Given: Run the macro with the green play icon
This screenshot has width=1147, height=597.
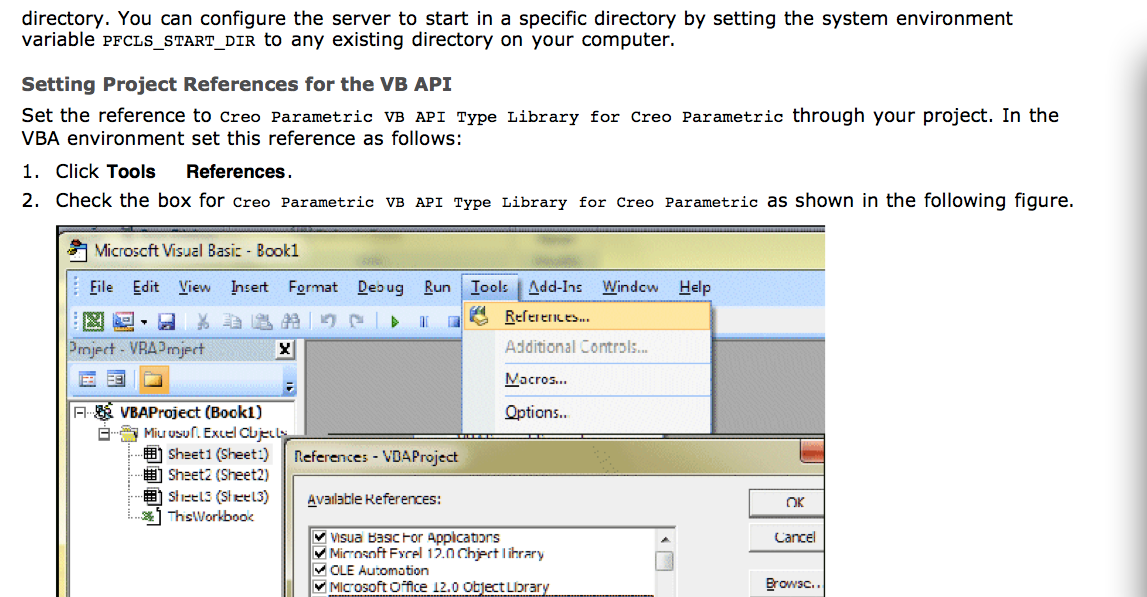Looking at the screenshot, I should point(395,322).
